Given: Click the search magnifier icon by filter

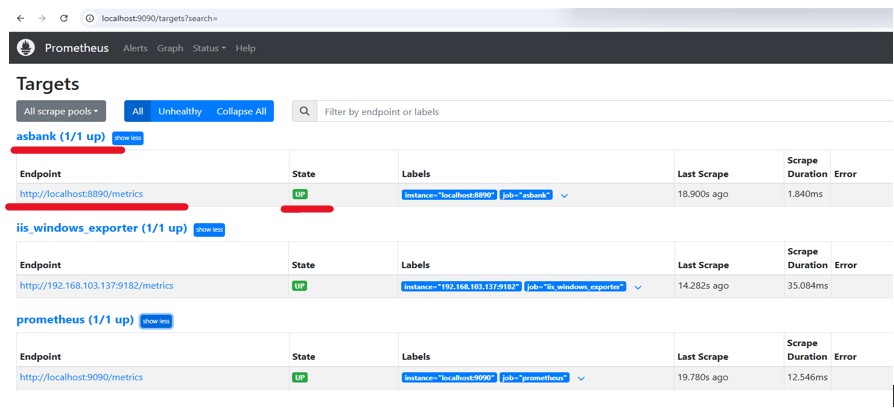Looking at the screenshot, I should coord(305,111).
